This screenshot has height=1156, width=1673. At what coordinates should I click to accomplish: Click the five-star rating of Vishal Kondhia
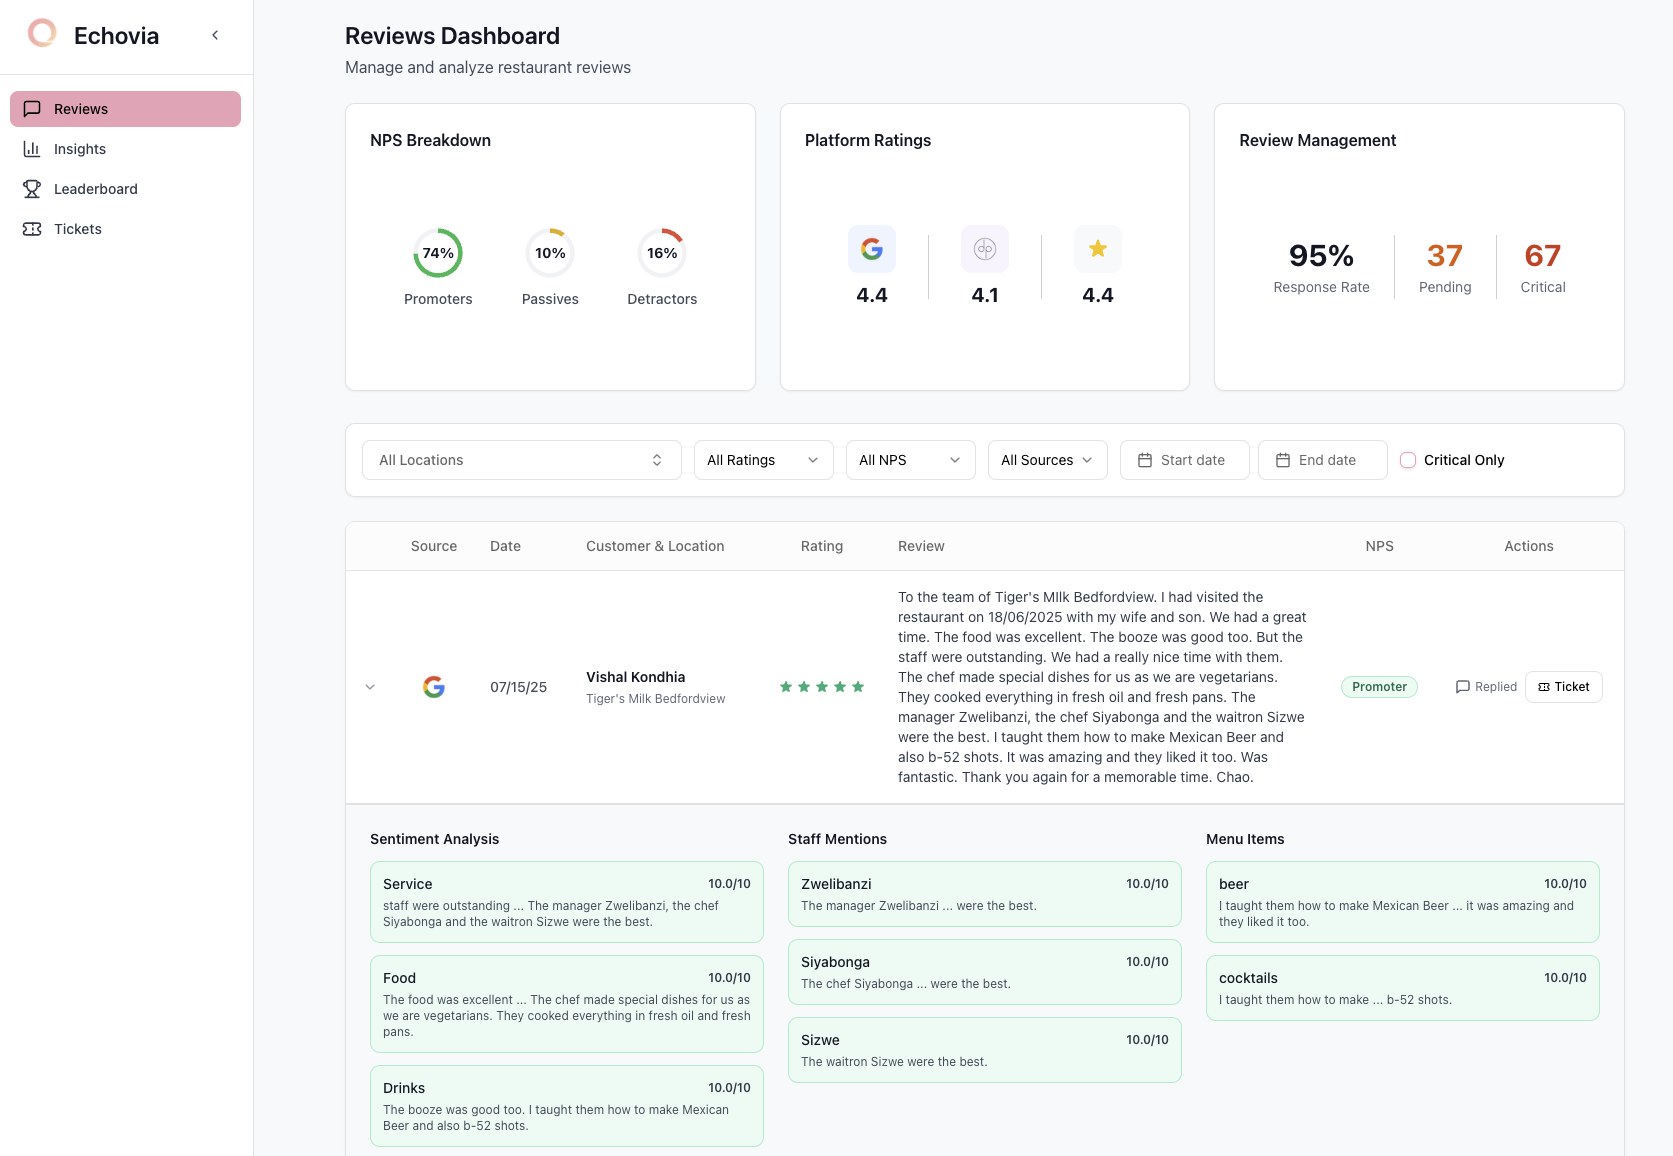822,687
